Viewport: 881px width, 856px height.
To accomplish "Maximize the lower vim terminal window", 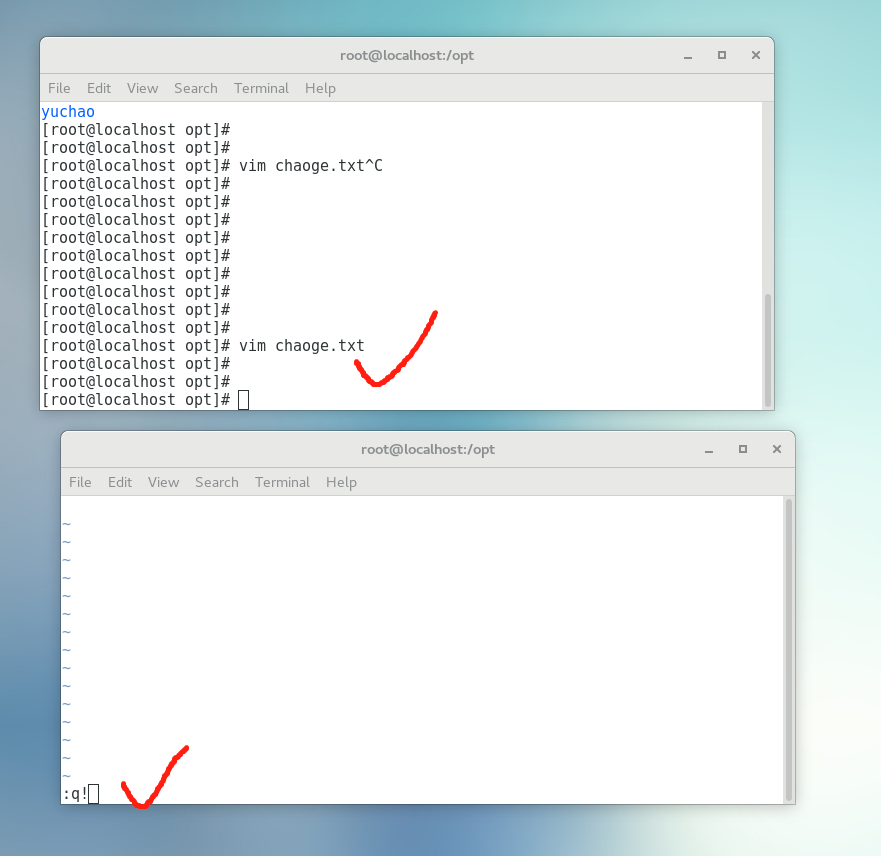I will 742,450.
